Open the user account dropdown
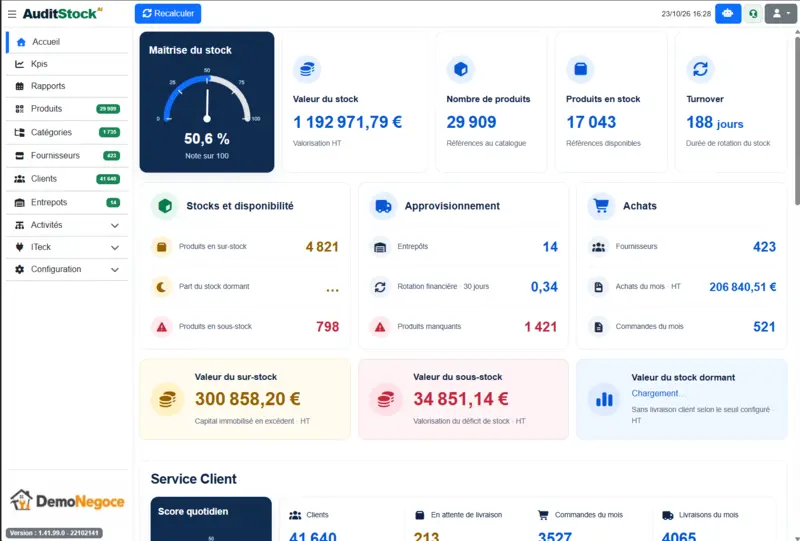The height and width of the screenshot is (541, 800). point(781,14)
